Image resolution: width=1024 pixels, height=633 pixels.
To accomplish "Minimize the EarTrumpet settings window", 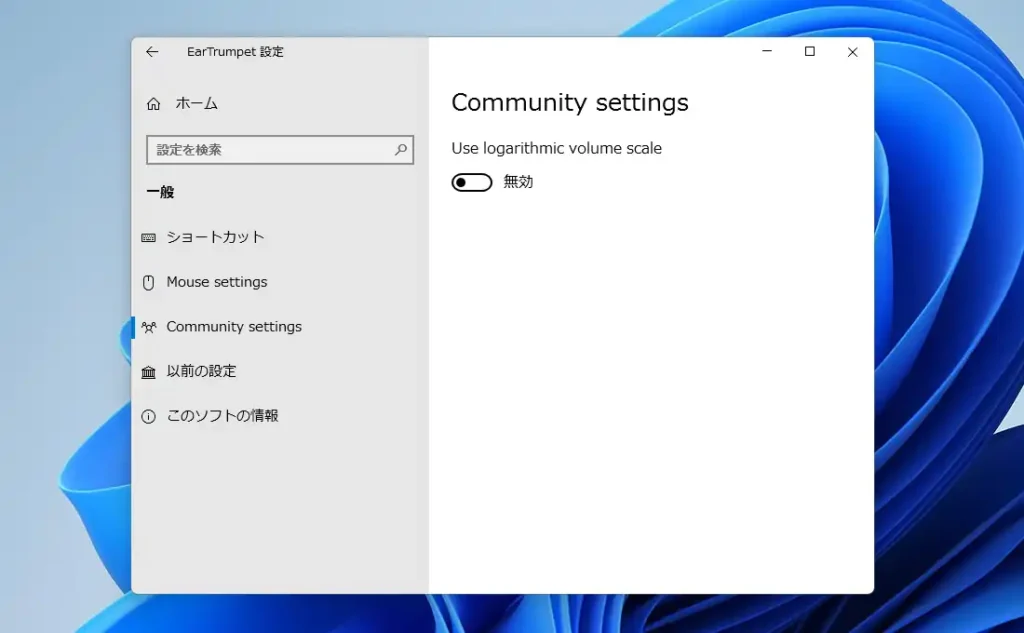I will (766, 51).
